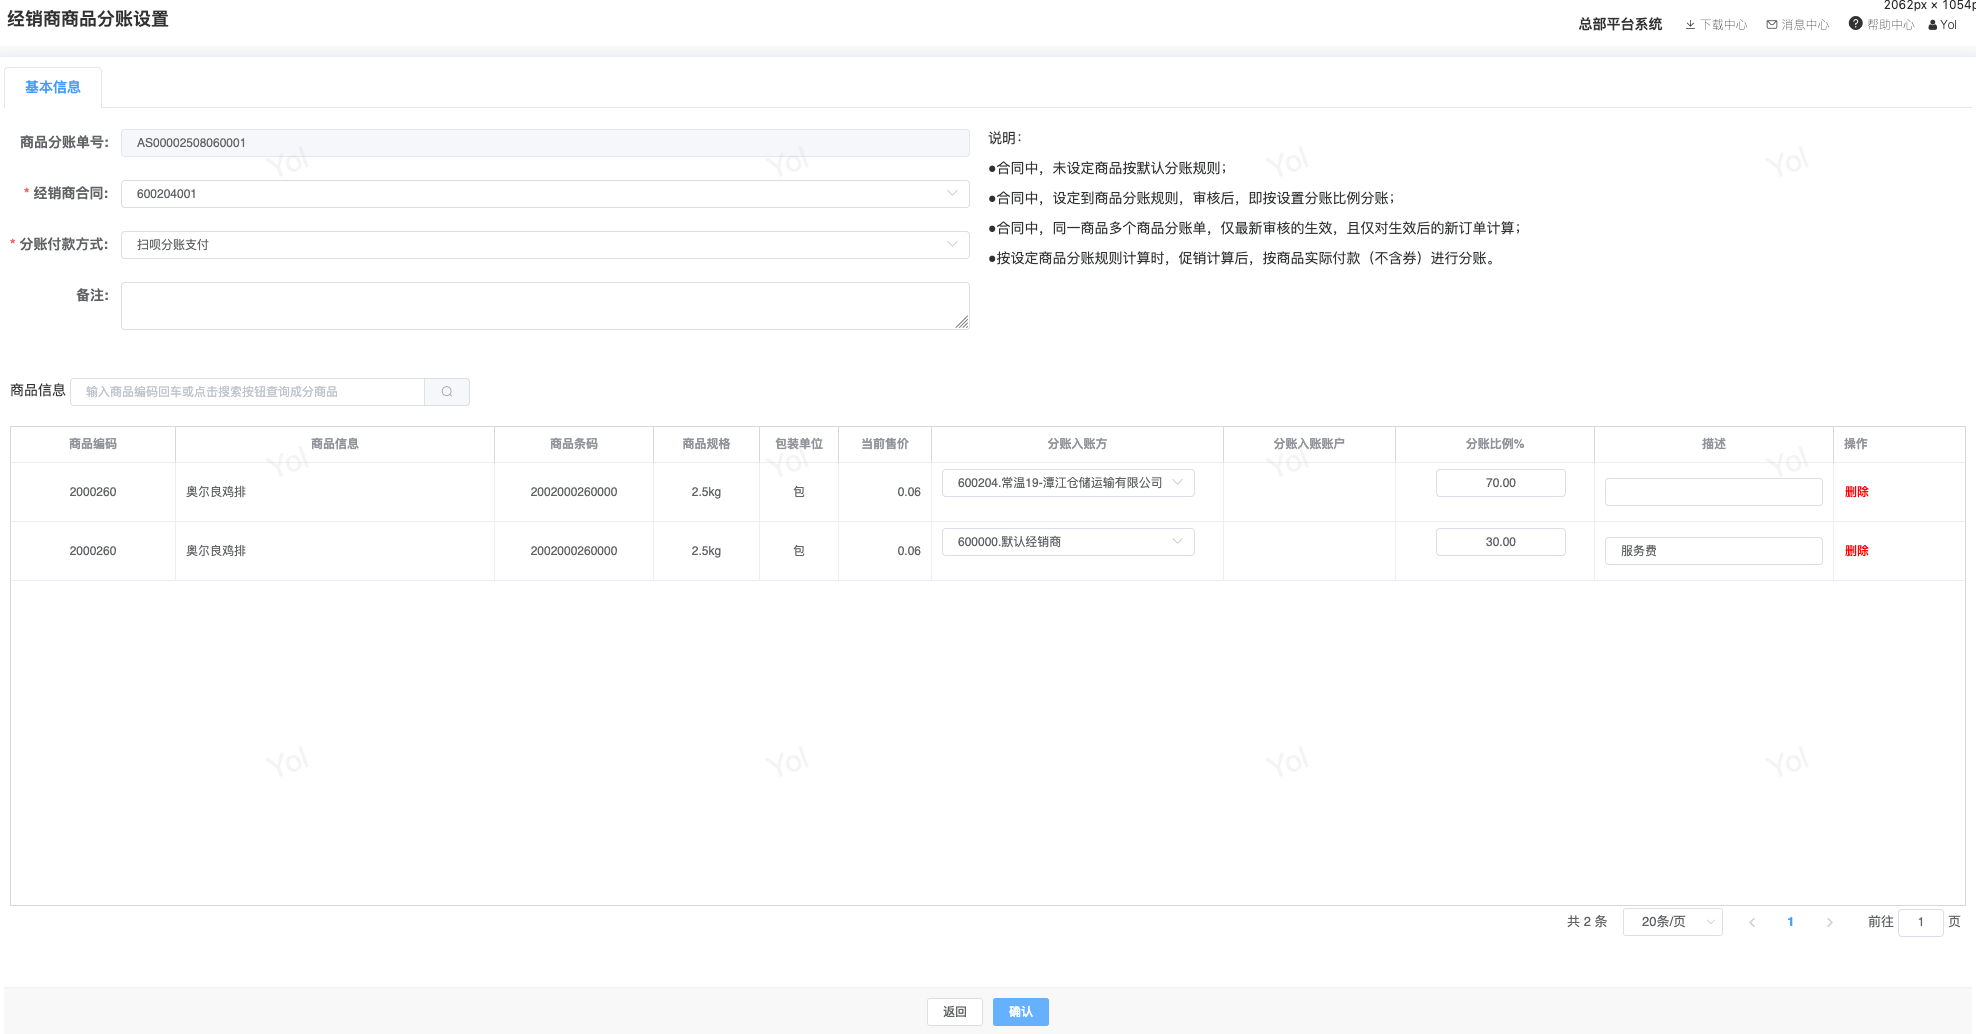Open 分账入账方 dropdown showing 600000.默认经销商

tap(1068, 542)
